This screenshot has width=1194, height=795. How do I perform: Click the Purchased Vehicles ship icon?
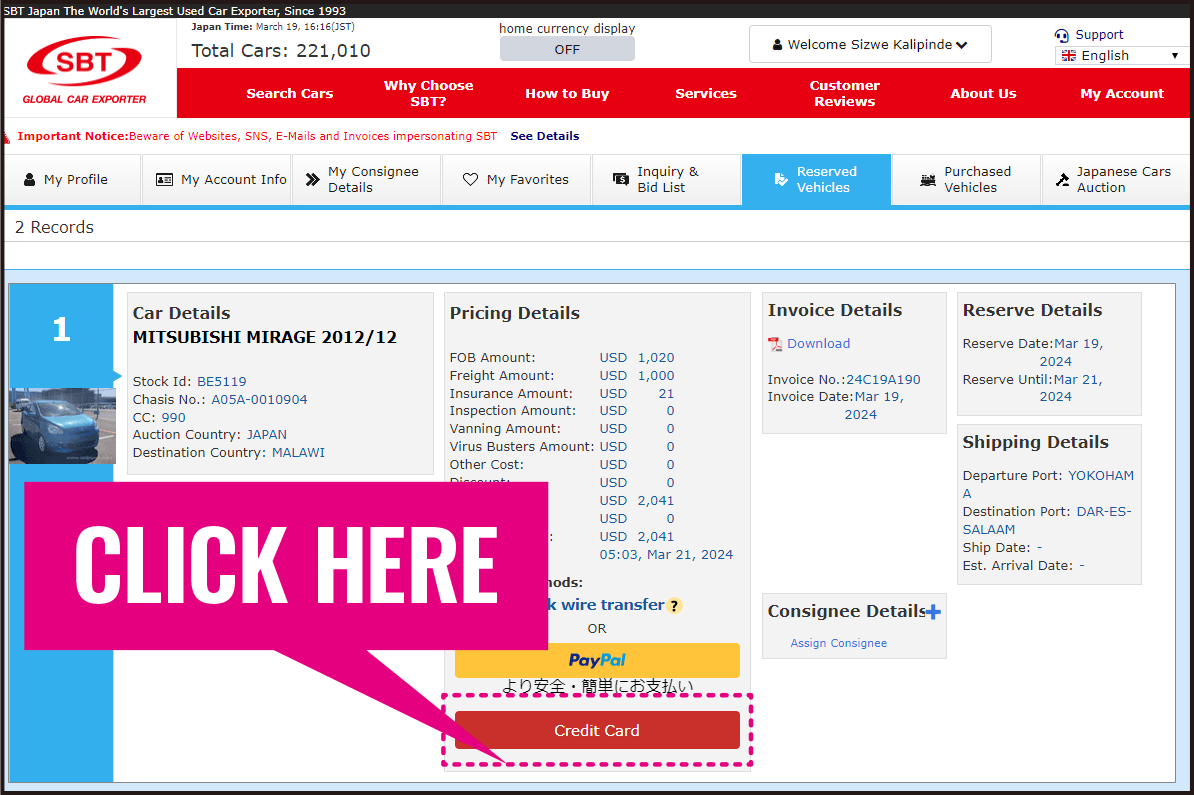927,180
